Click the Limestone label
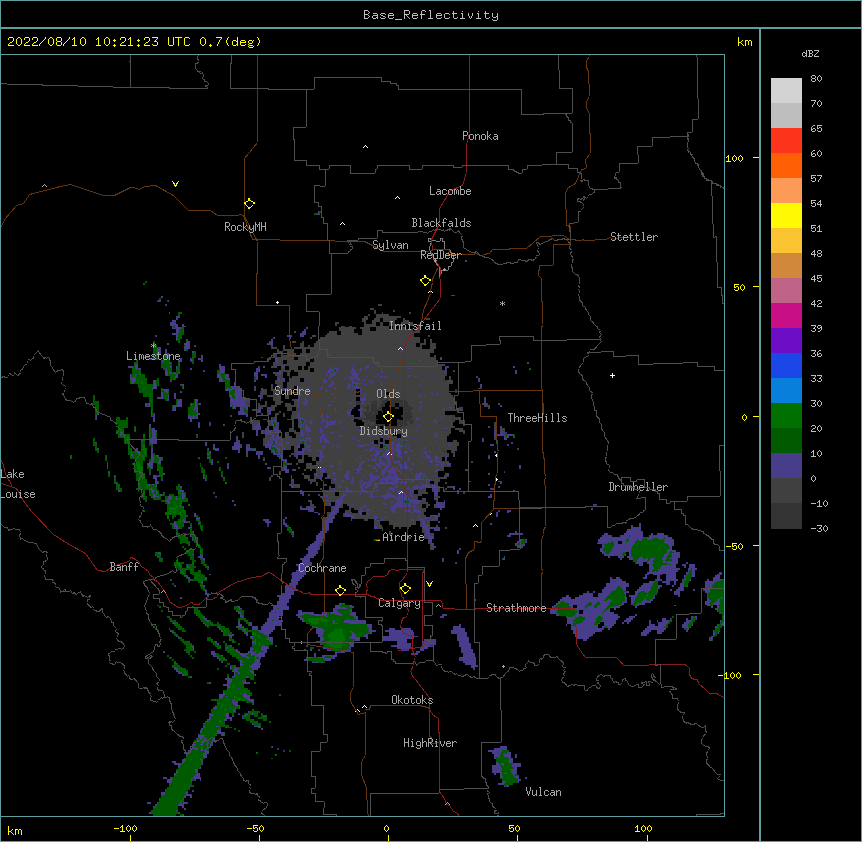This screenshot has width=862, height=842. pos(153,356)
